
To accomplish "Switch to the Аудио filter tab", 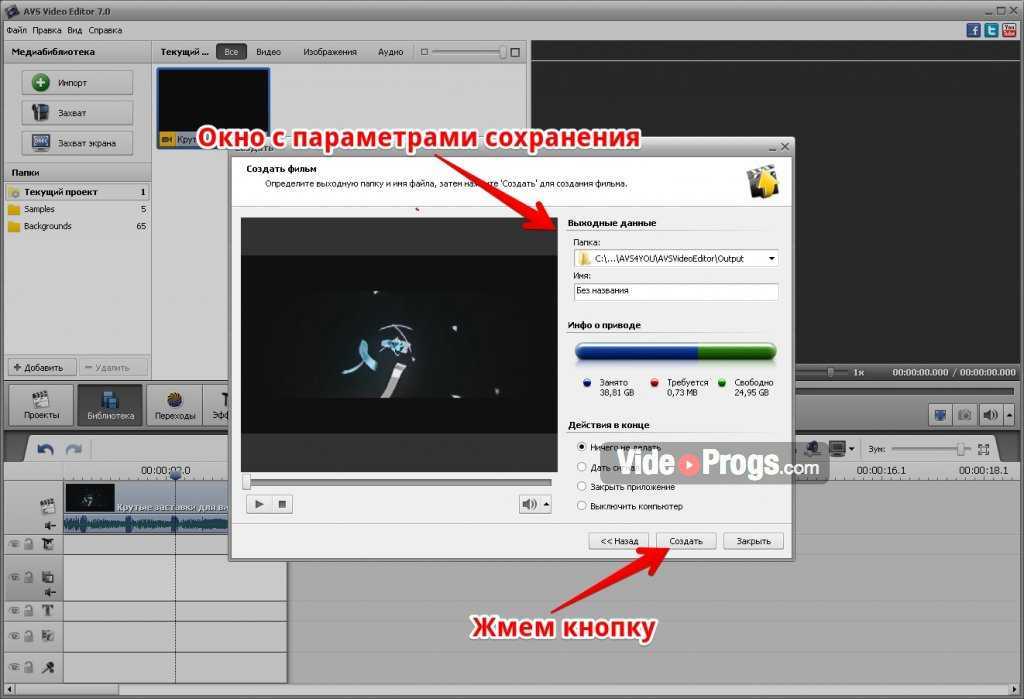I will (391, 52).
